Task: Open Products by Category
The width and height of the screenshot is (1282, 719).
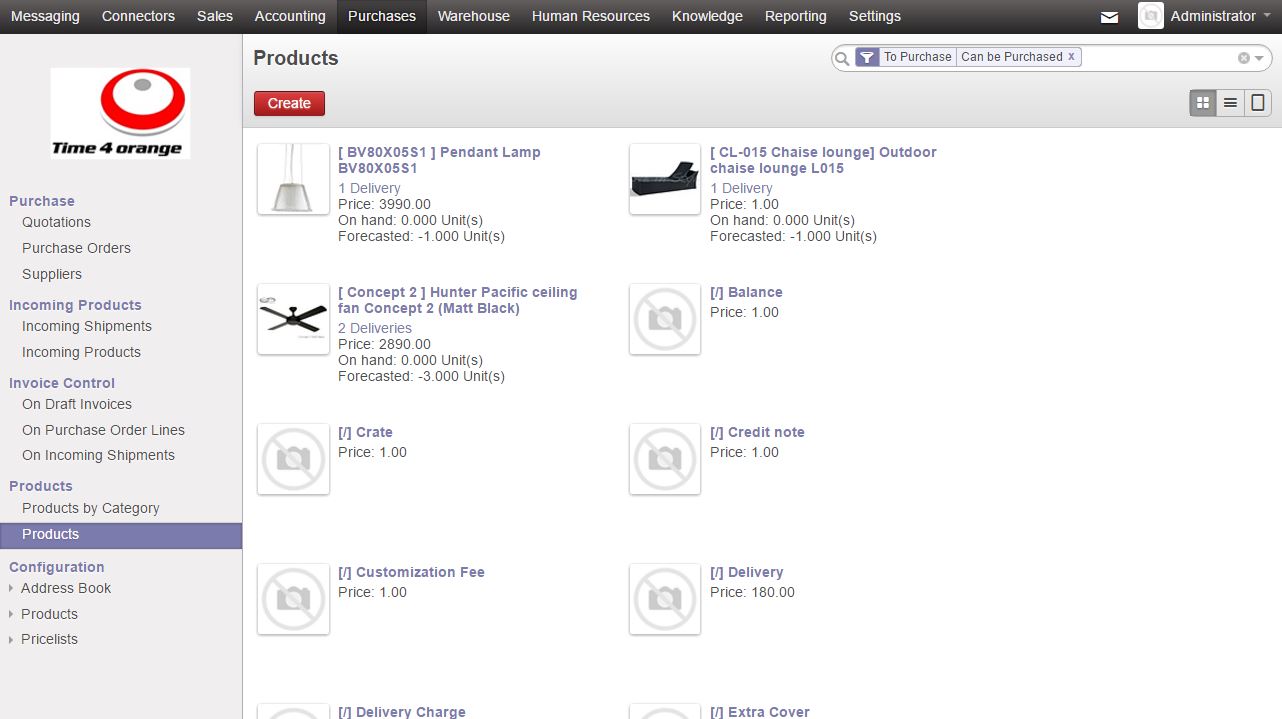Action: pyautogui.click(x=91, y=508)
